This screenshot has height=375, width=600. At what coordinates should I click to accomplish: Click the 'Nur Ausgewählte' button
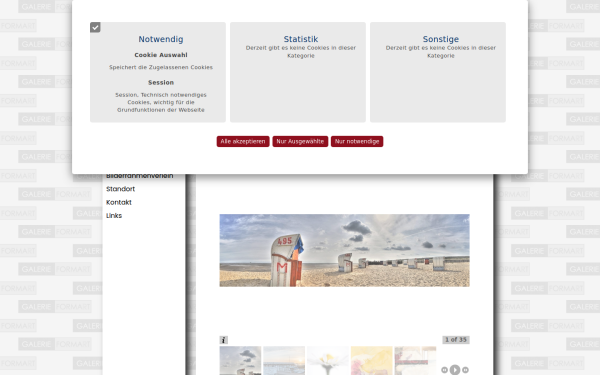(300, 142)
